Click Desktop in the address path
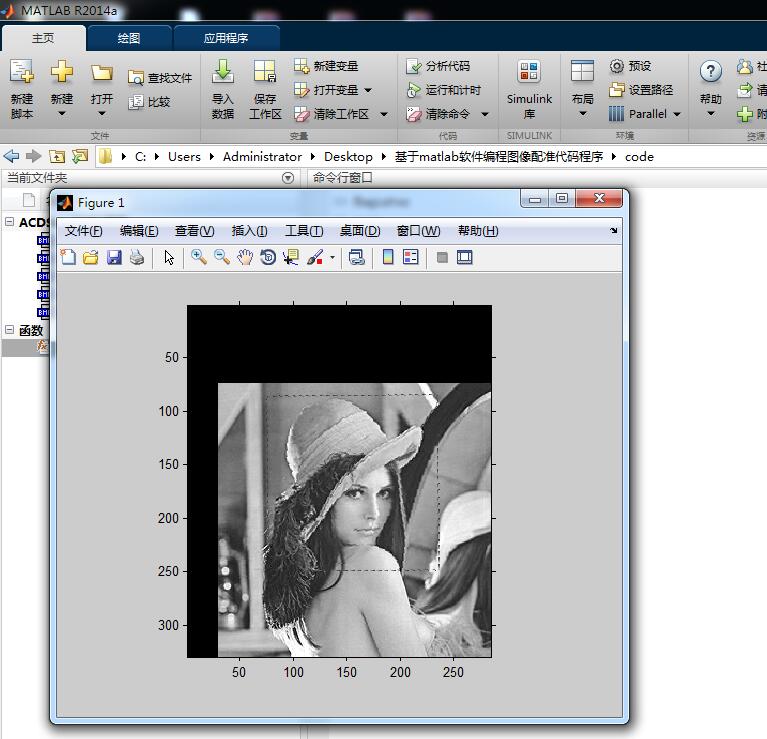Screen dimensions: 767x739 click(348, 157)
